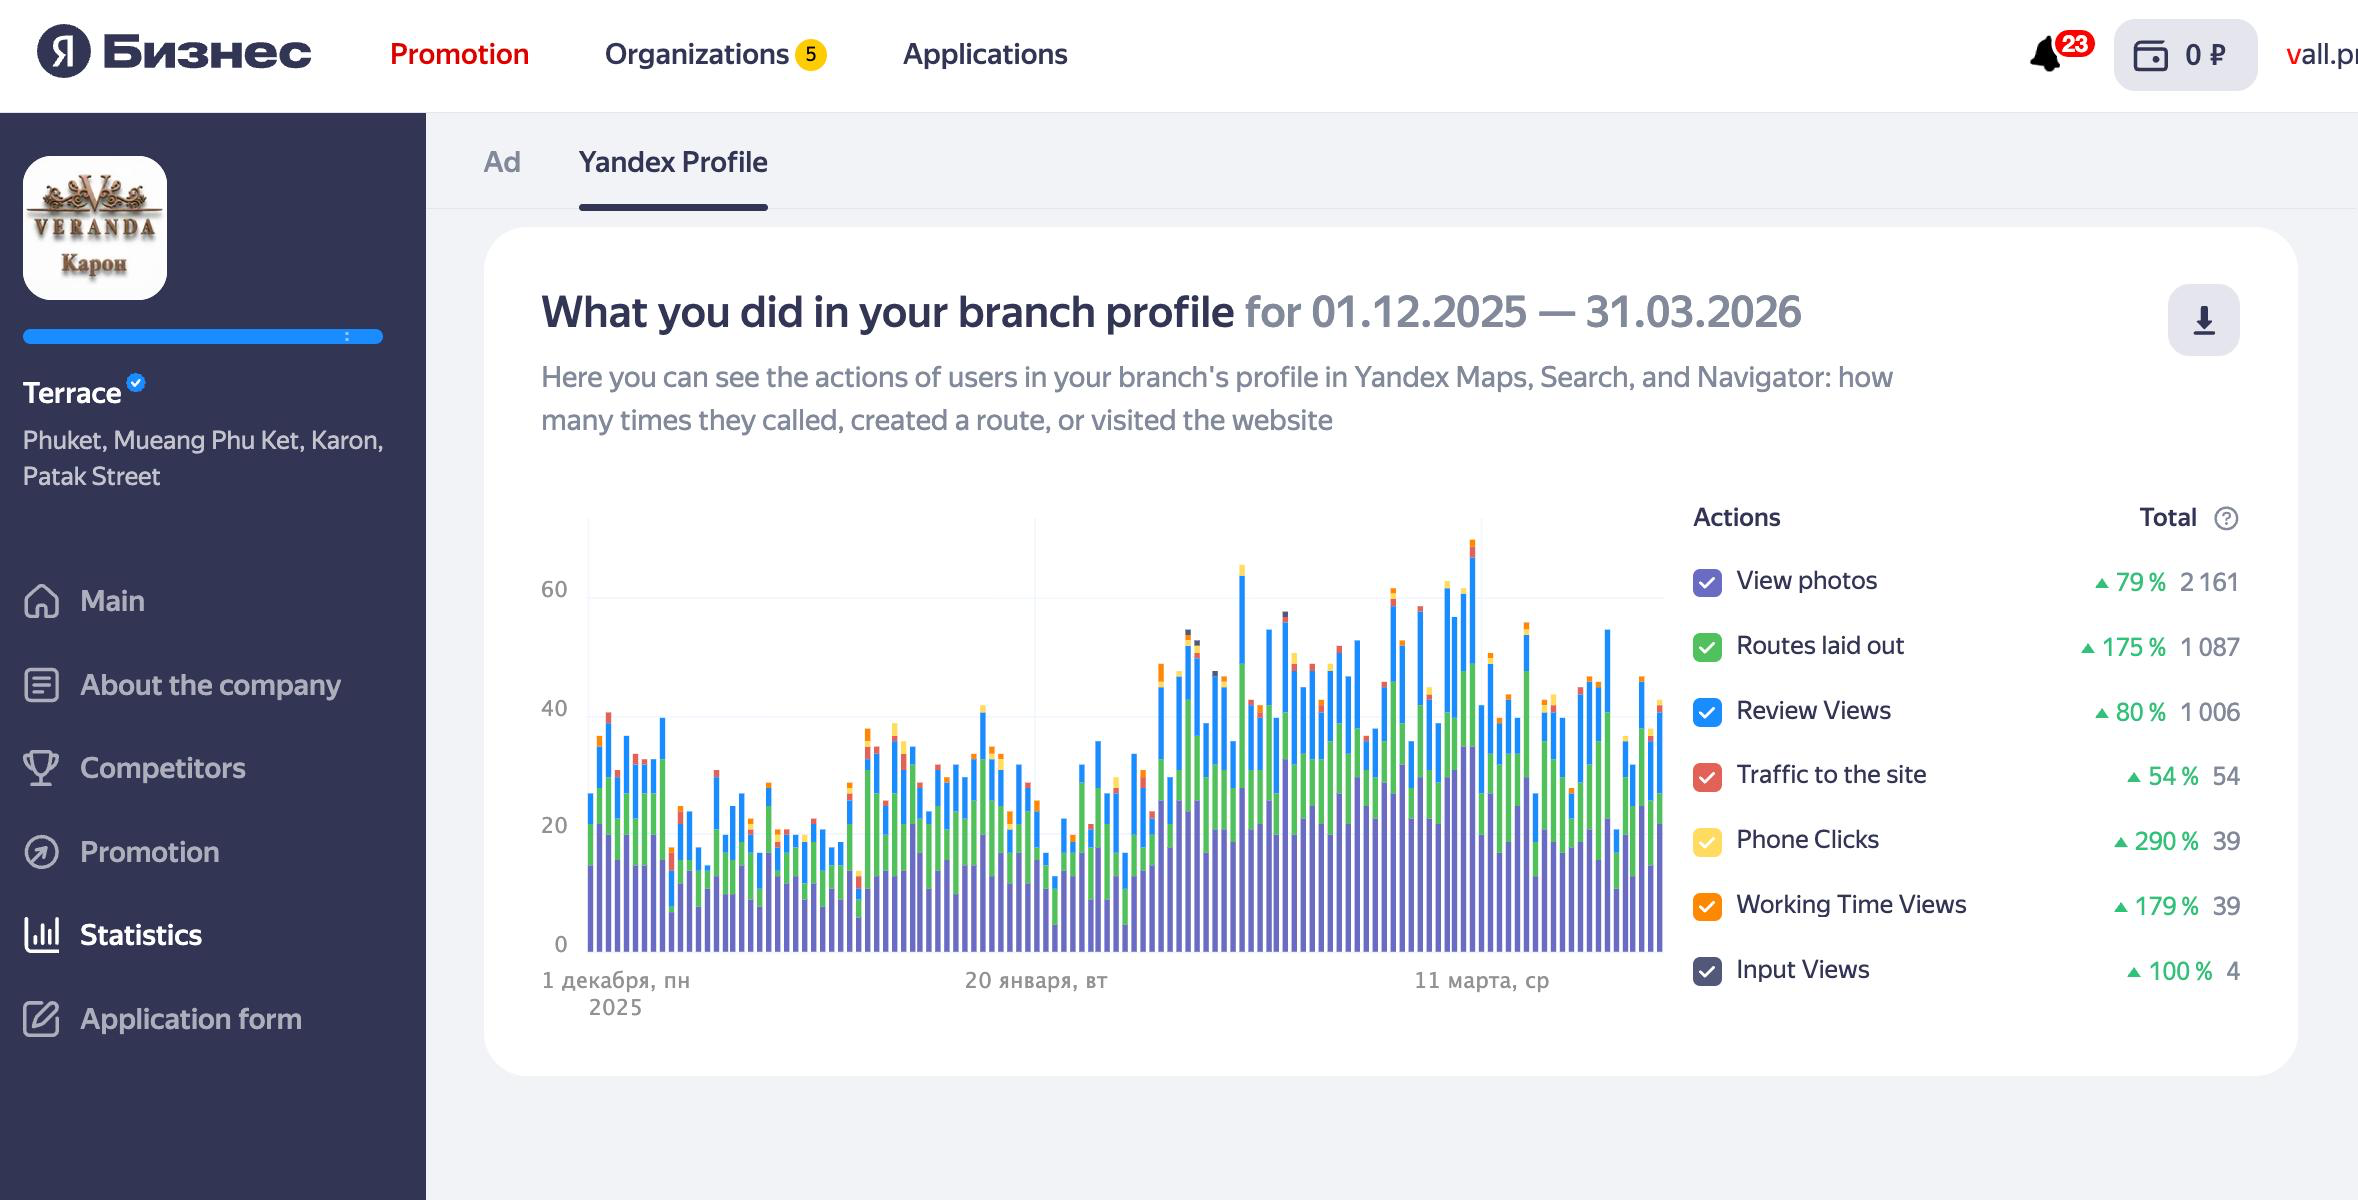This screenshot has width=2358, height=1200.
Task: Uncheck the Routes laid out checkbox
Action: coord(1707,647)
